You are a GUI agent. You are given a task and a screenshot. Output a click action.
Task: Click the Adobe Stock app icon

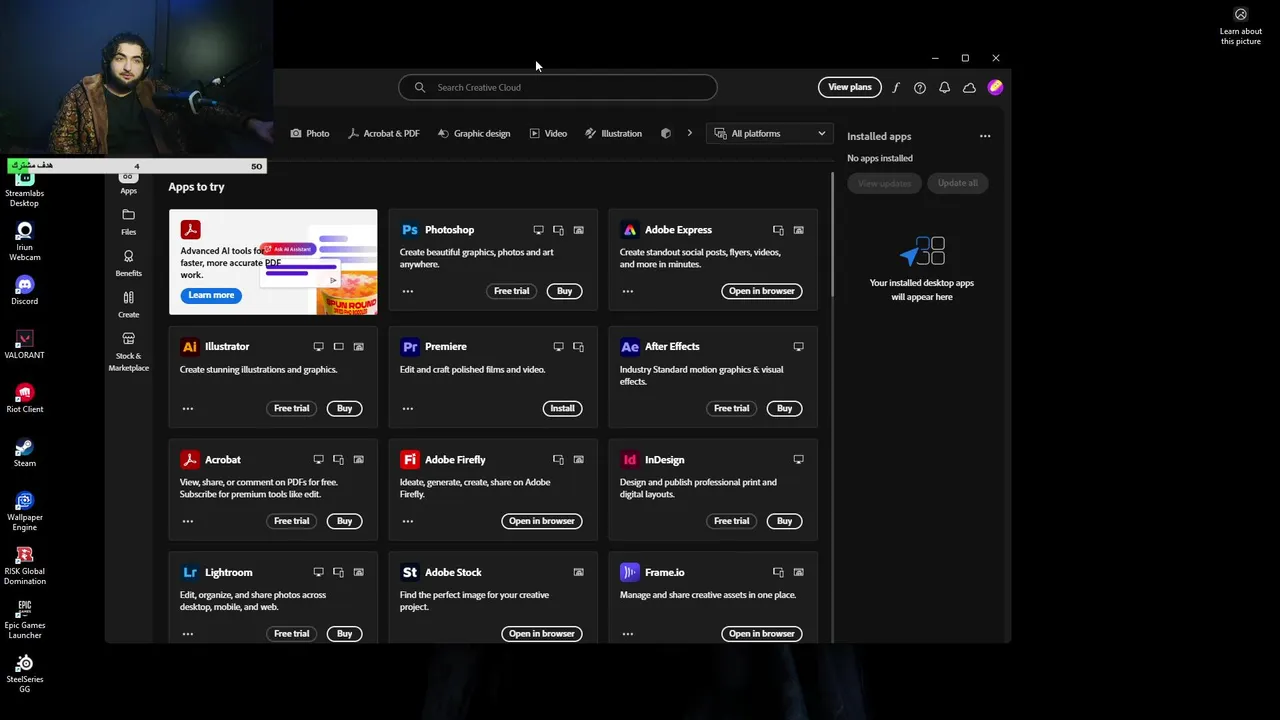[x=409, y=573]
